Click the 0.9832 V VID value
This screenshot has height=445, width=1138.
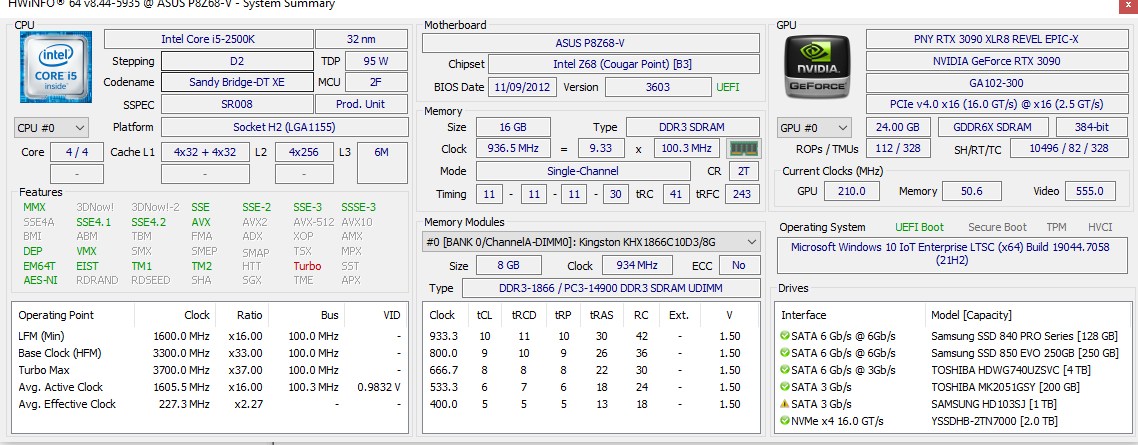pos(379,387)
